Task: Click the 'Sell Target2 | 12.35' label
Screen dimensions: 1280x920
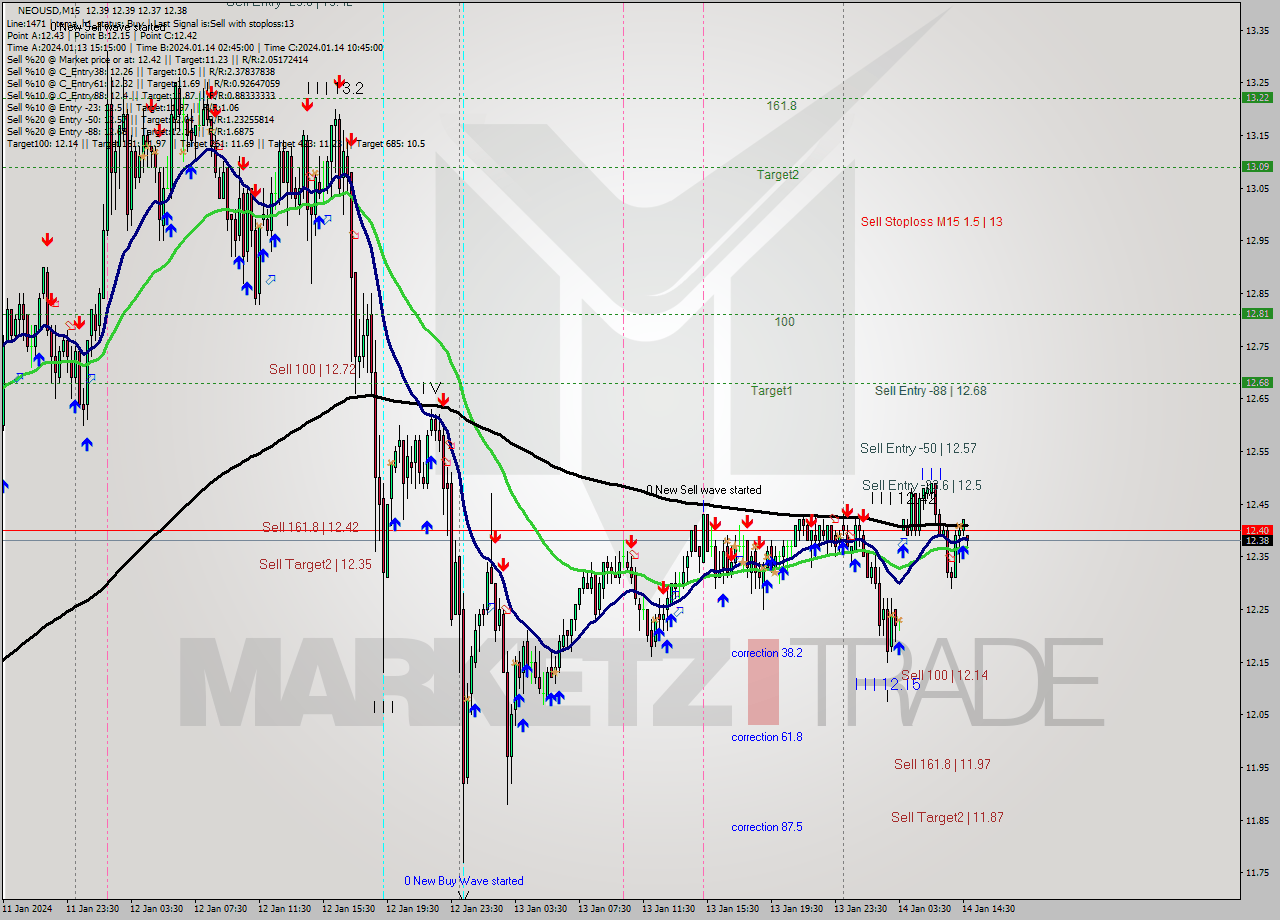Action: 315,565
